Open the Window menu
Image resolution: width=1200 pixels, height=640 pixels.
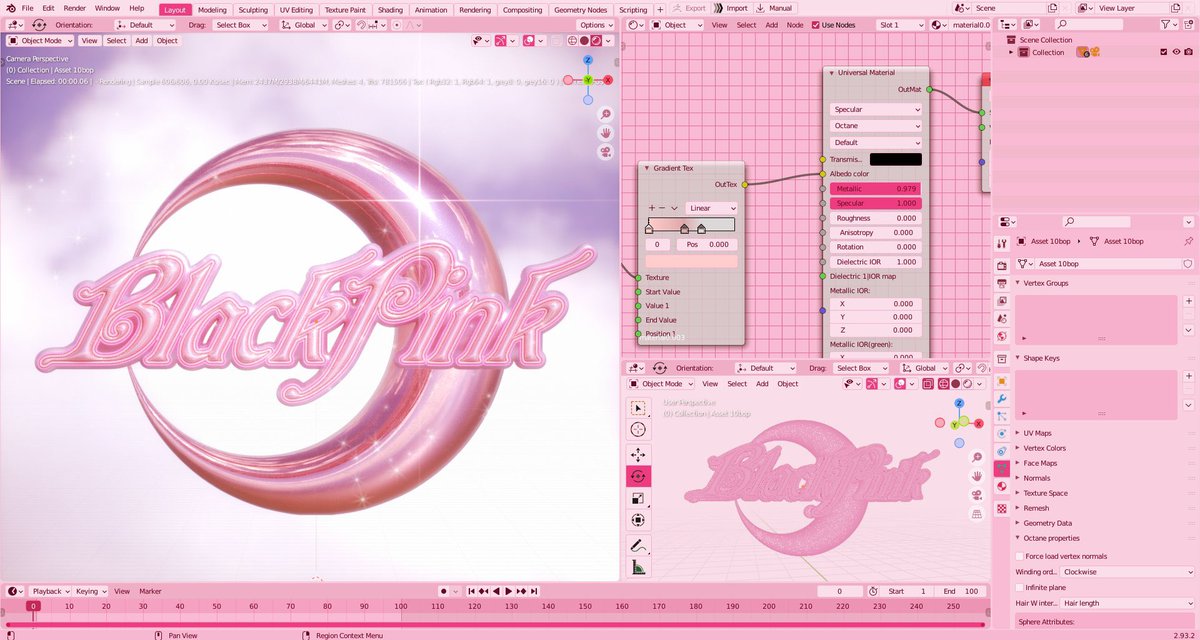(x=107, y=8)
